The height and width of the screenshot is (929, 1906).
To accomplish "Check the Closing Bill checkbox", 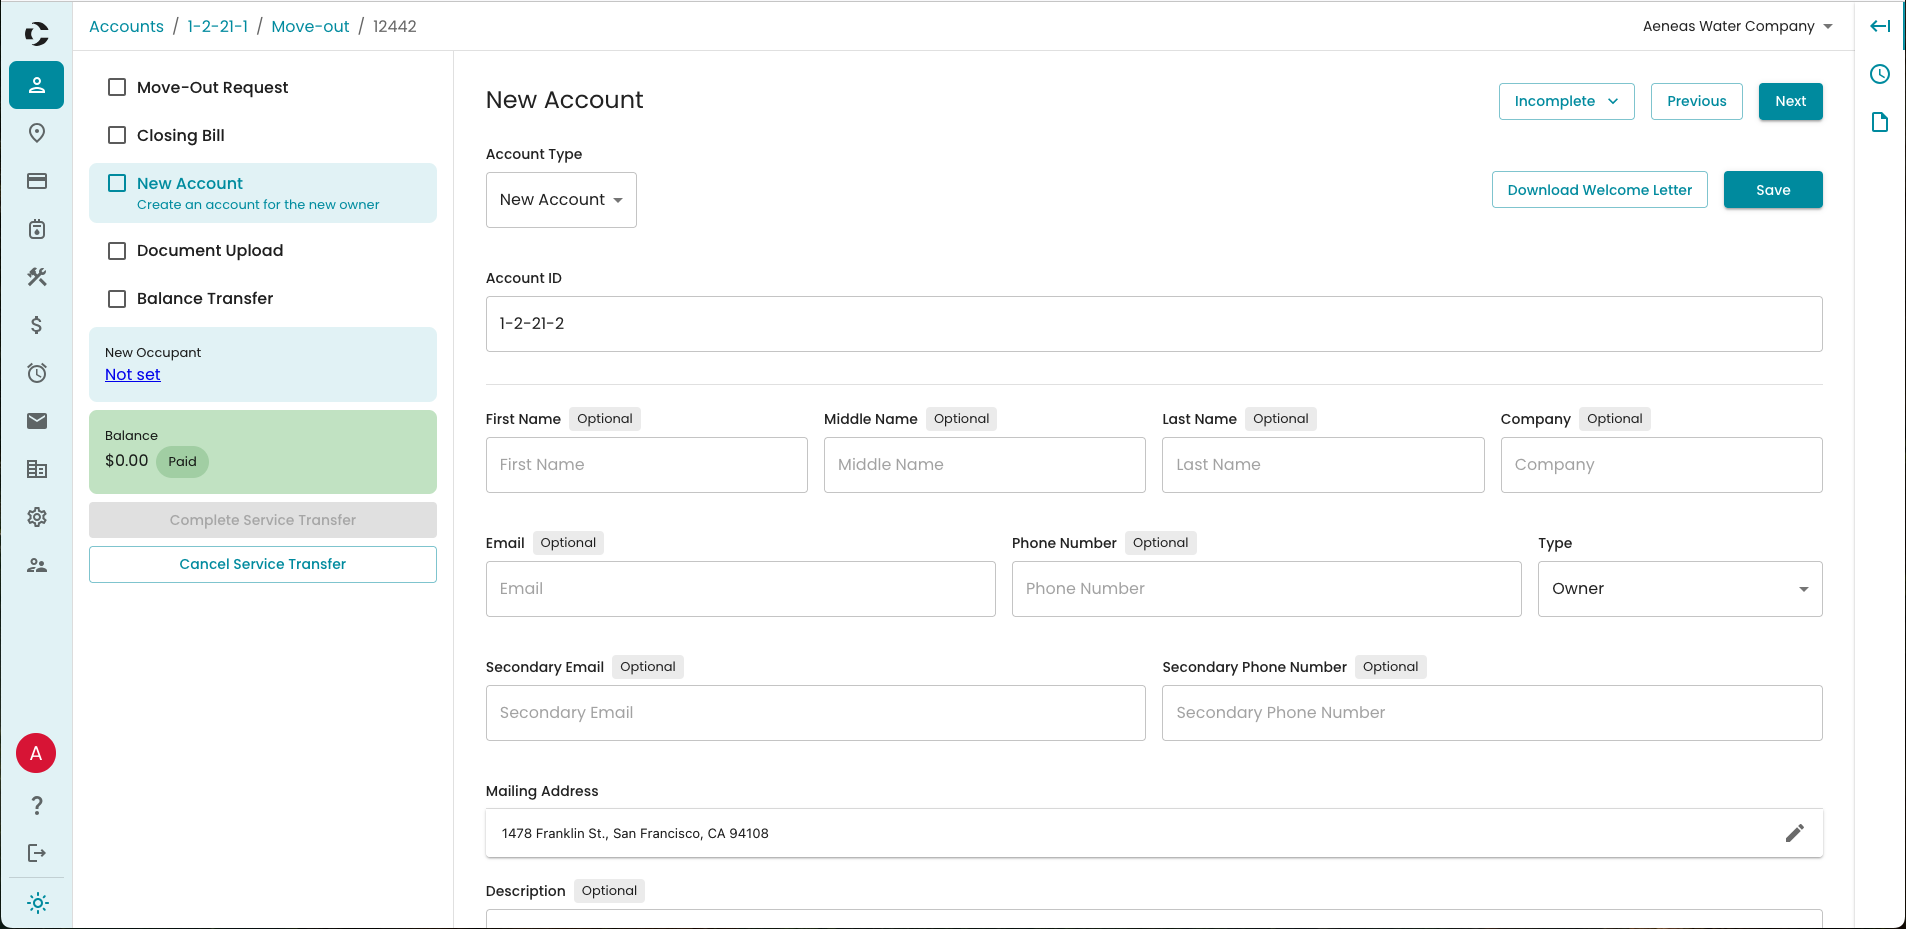I will tap(117, 135).
